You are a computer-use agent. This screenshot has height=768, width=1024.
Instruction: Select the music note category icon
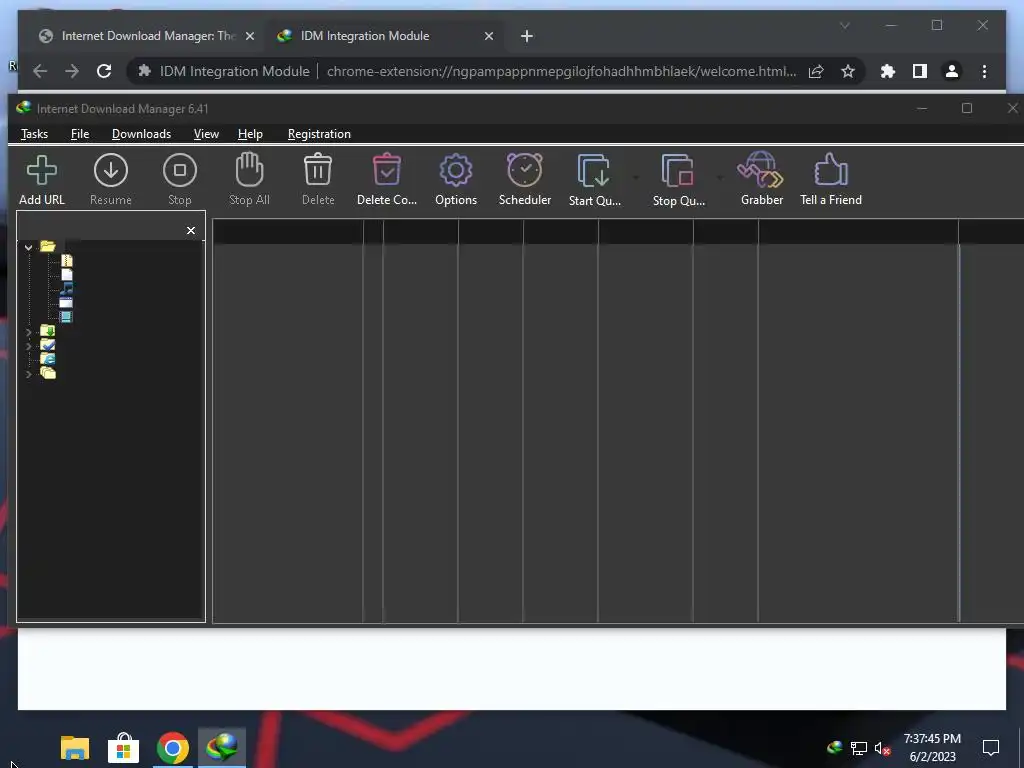click(67, 288)
